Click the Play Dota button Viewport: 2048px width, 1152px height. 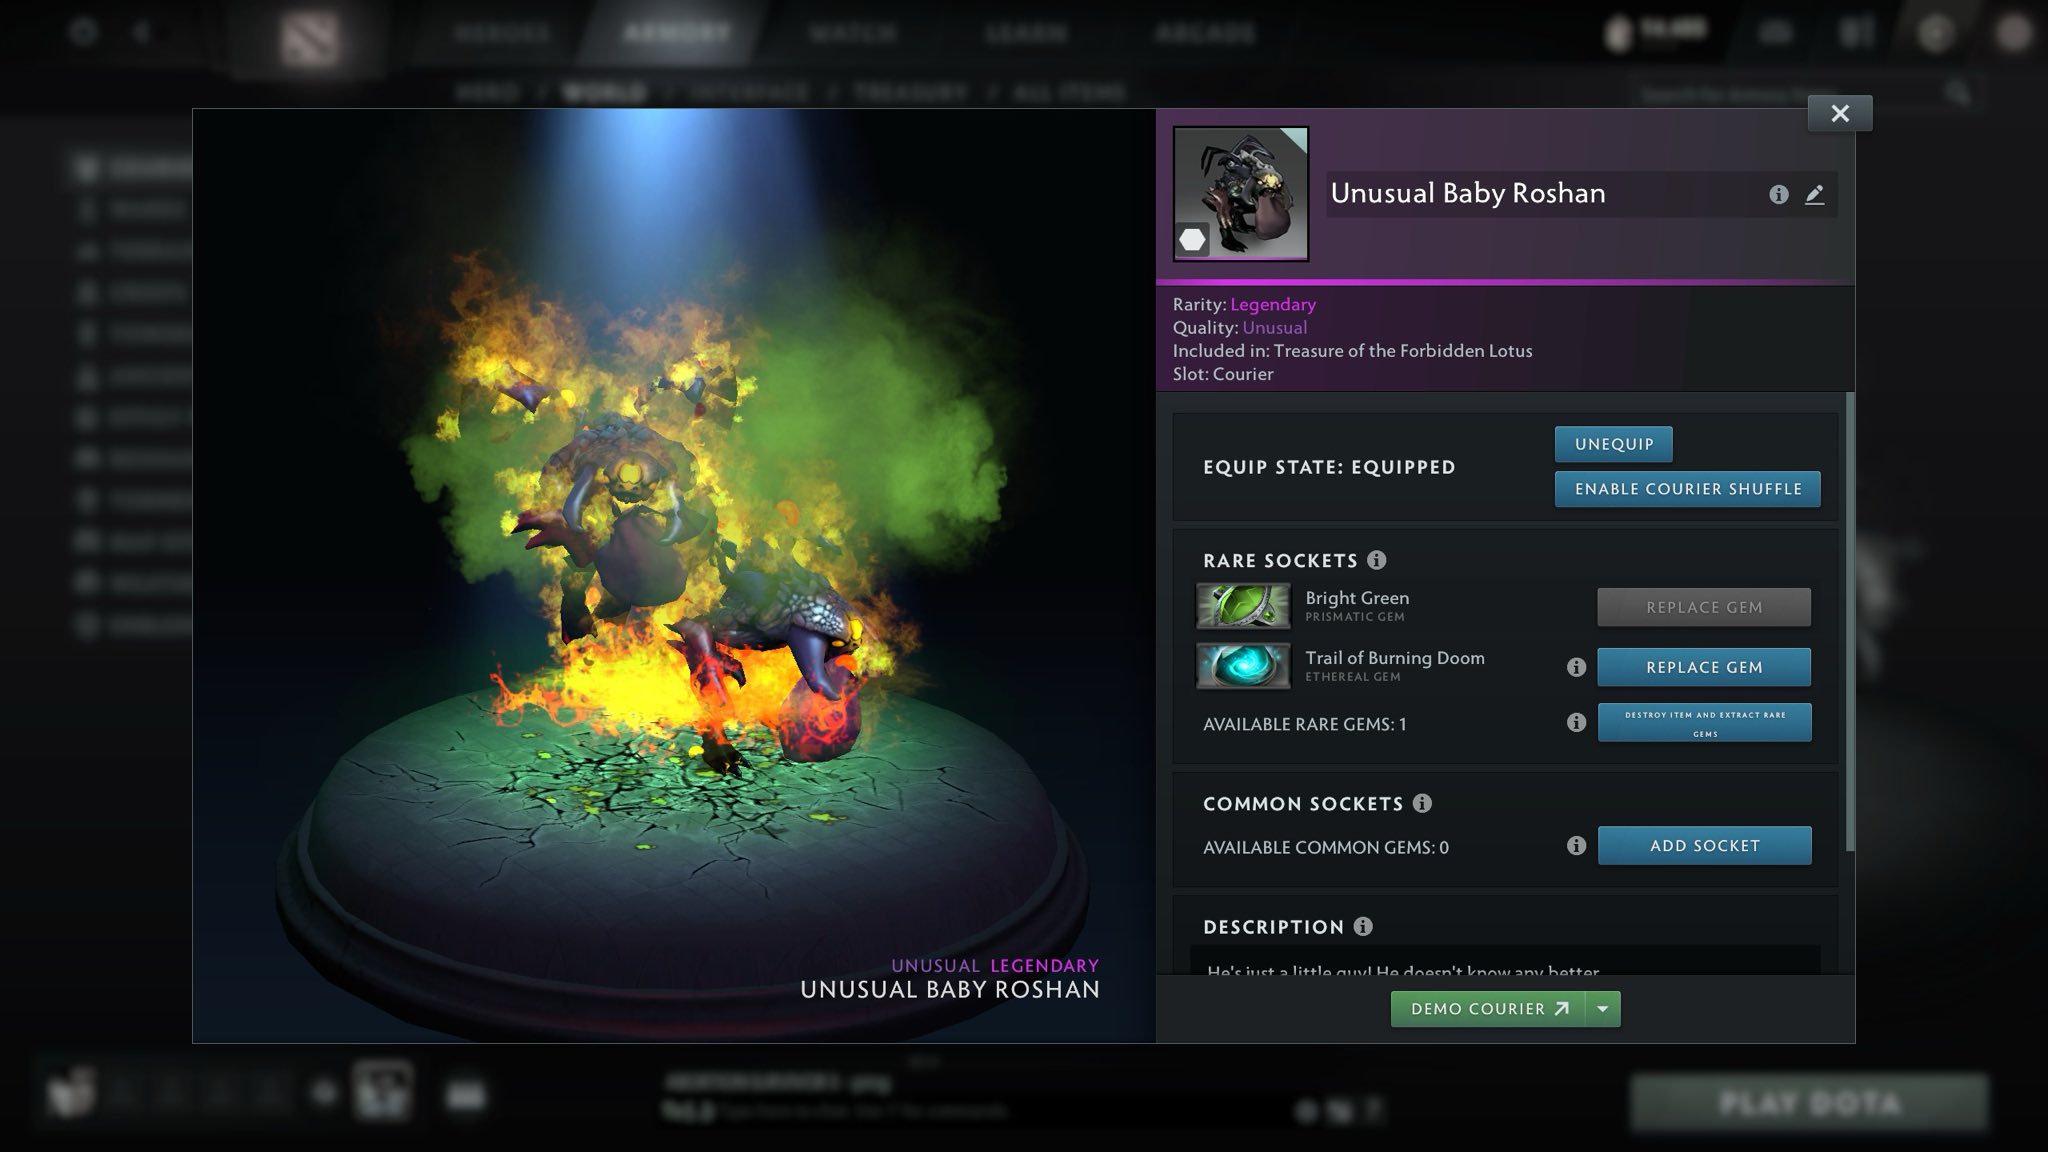(x=1809, y=1103)
